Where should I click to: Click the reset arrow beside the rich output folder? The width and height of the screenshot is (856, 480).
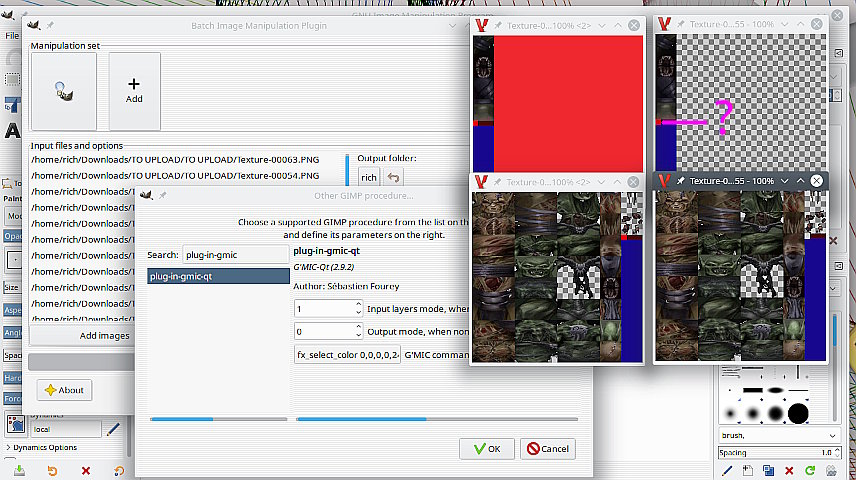pos(393,177)
